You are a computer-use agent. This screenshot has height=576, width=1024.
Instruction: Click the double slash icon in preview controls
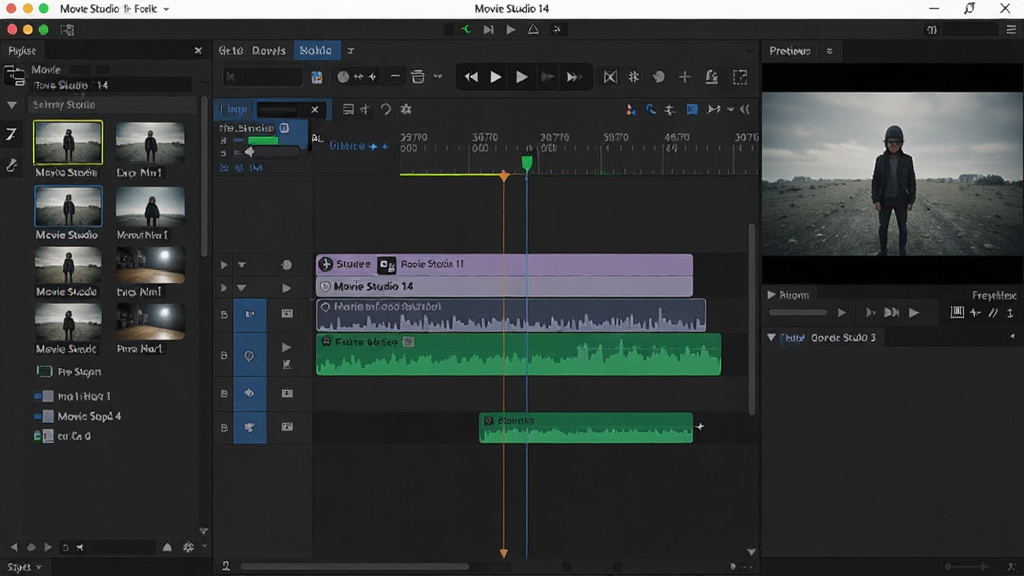[x=993, y=313]
